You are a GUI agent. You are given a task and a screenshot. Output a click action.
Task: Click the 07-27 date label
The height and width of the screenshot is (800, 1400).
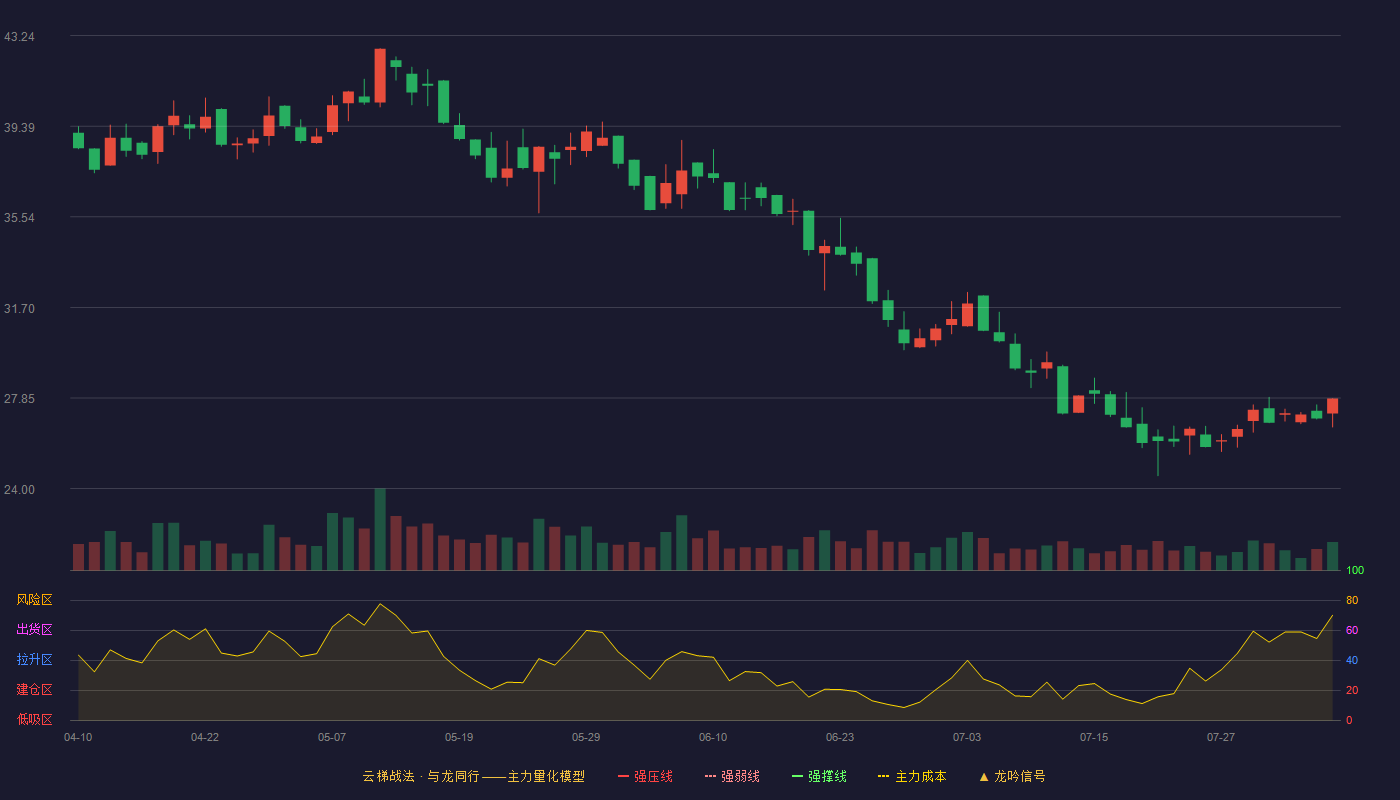click(1221, 737)
